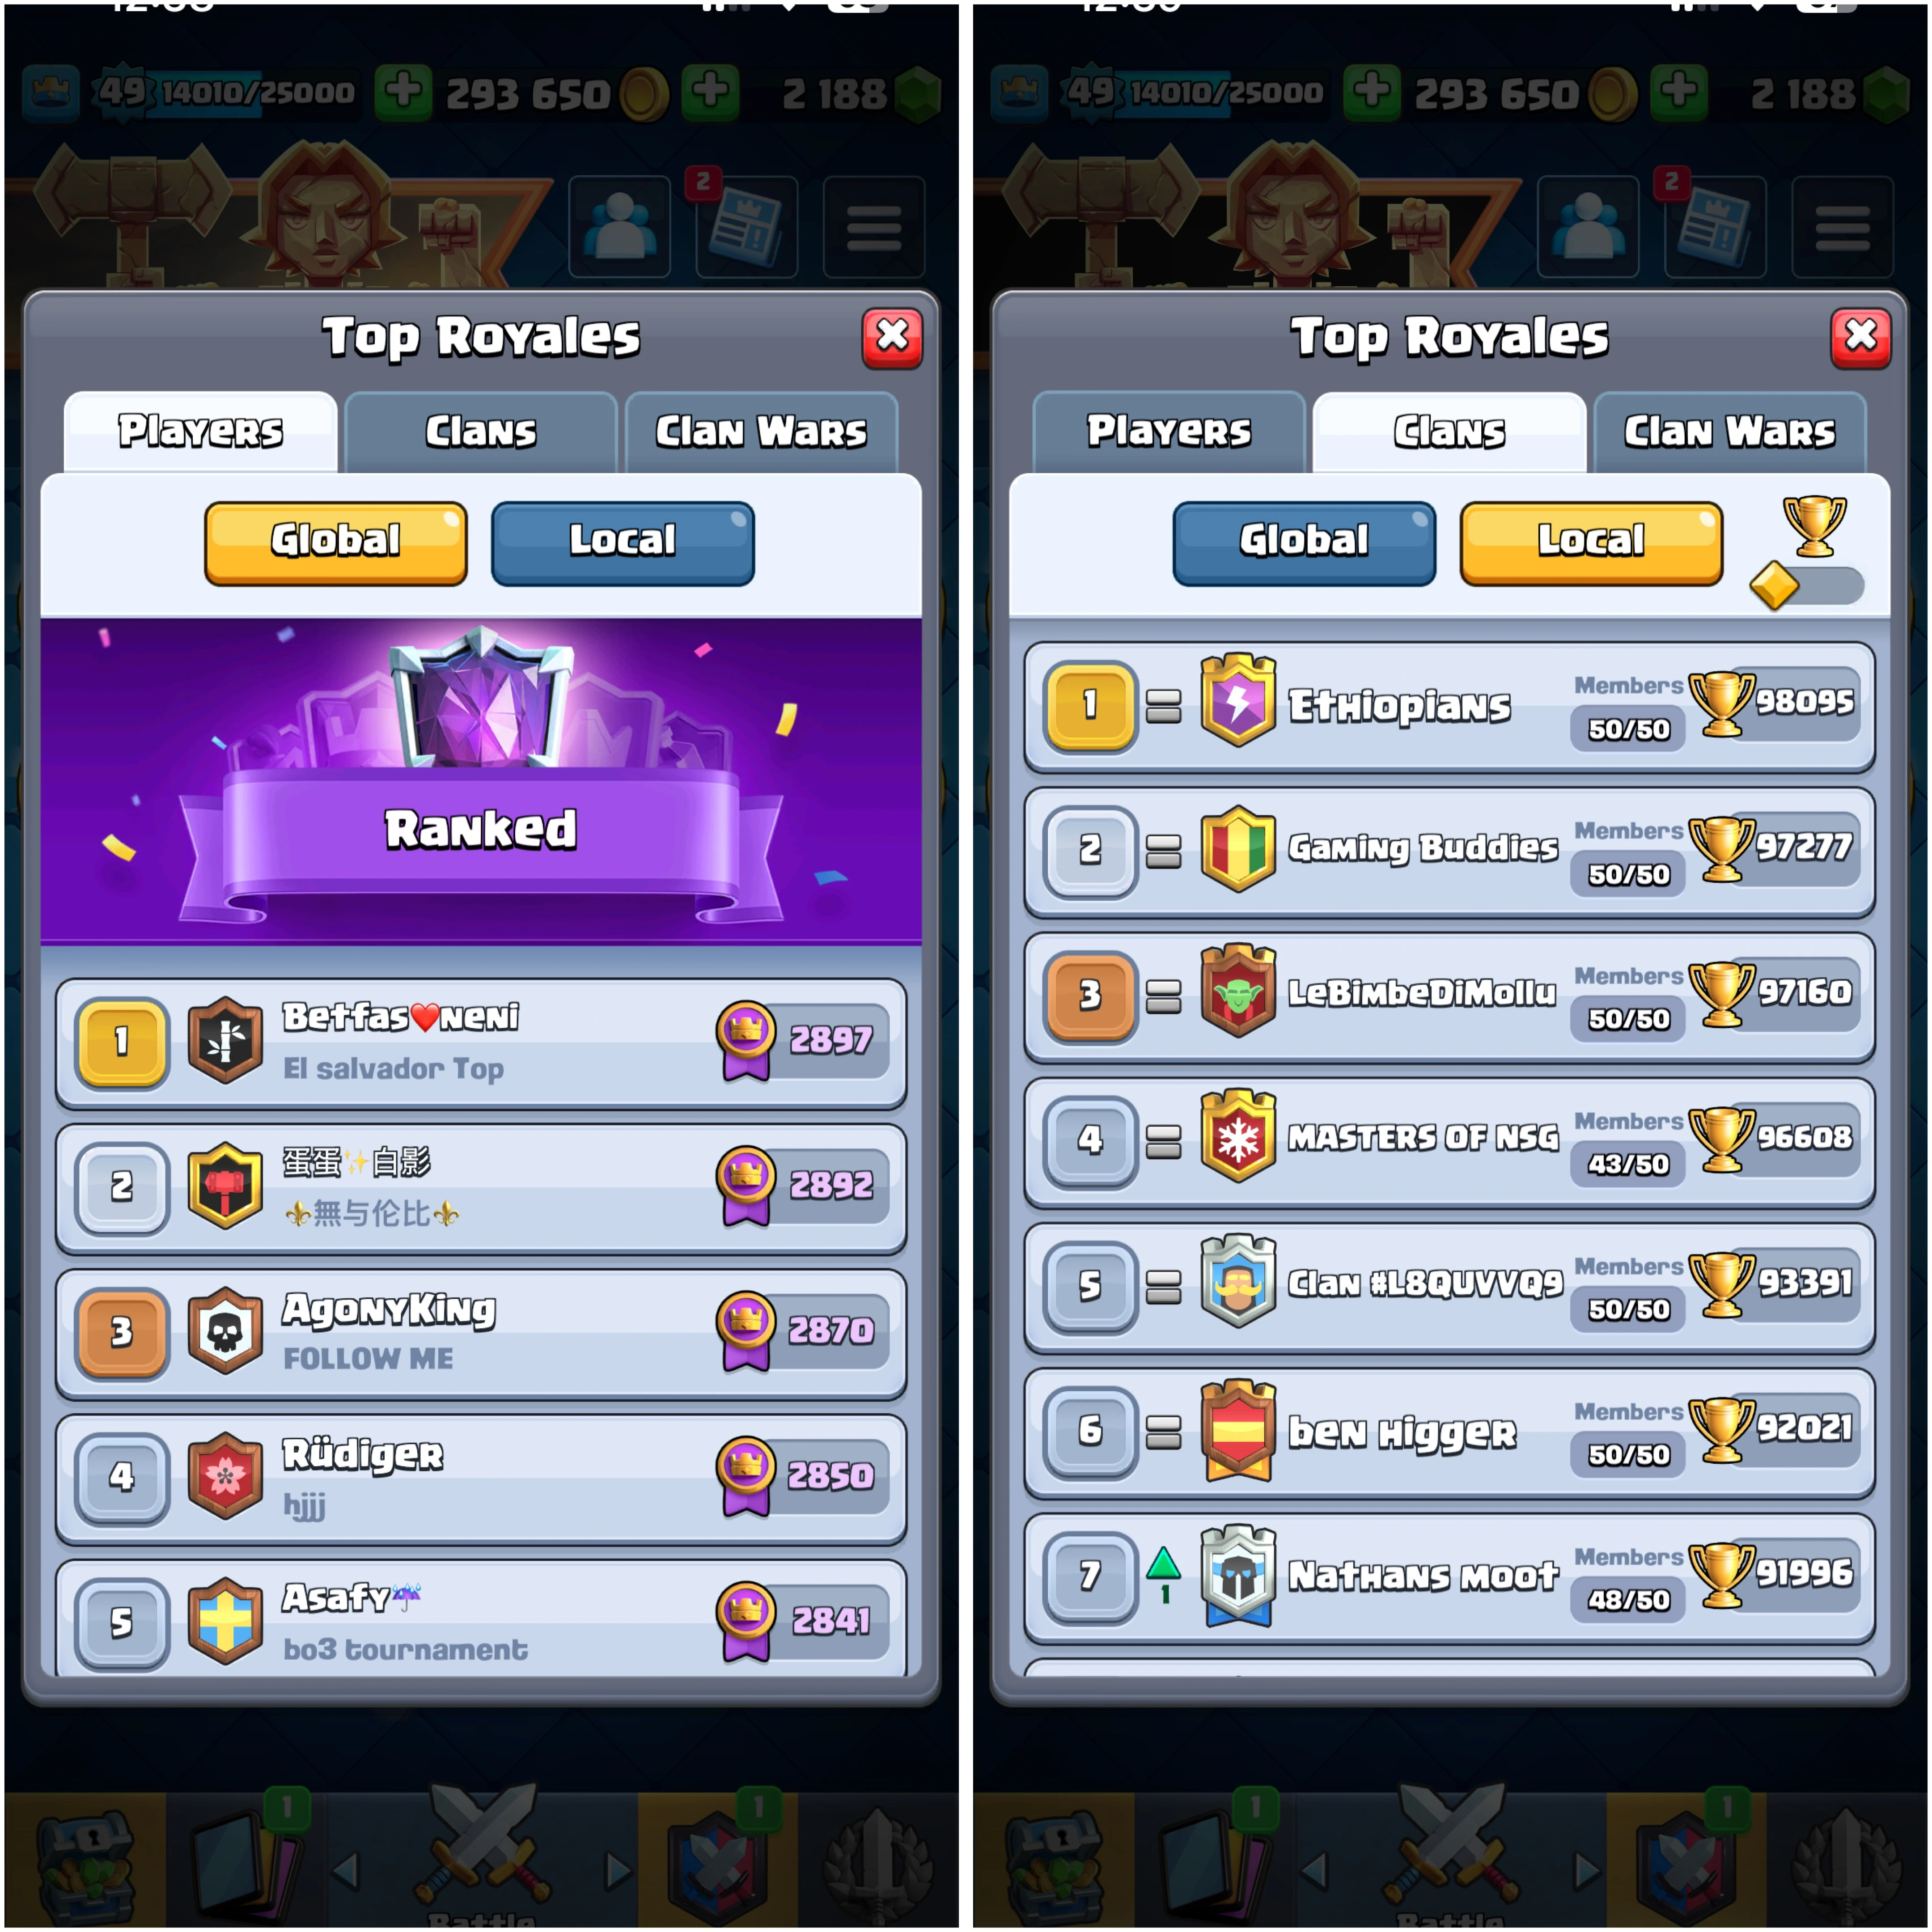Tap the Nathans Moot knight helmet badge
This screenshot has height=1932, width=1932.
coord(1237,1574)
